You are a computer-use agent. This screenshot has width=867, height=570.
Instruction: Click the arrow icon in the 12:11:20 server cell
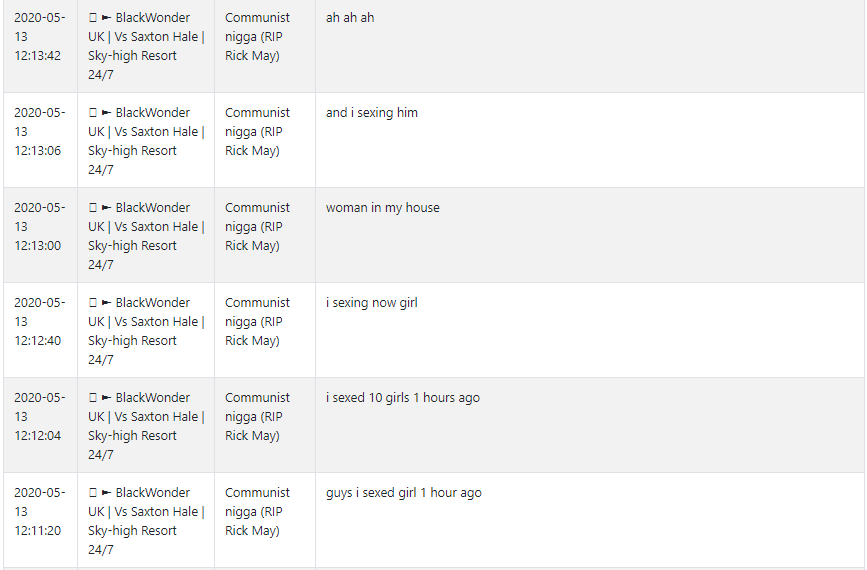tap(107, 493)
